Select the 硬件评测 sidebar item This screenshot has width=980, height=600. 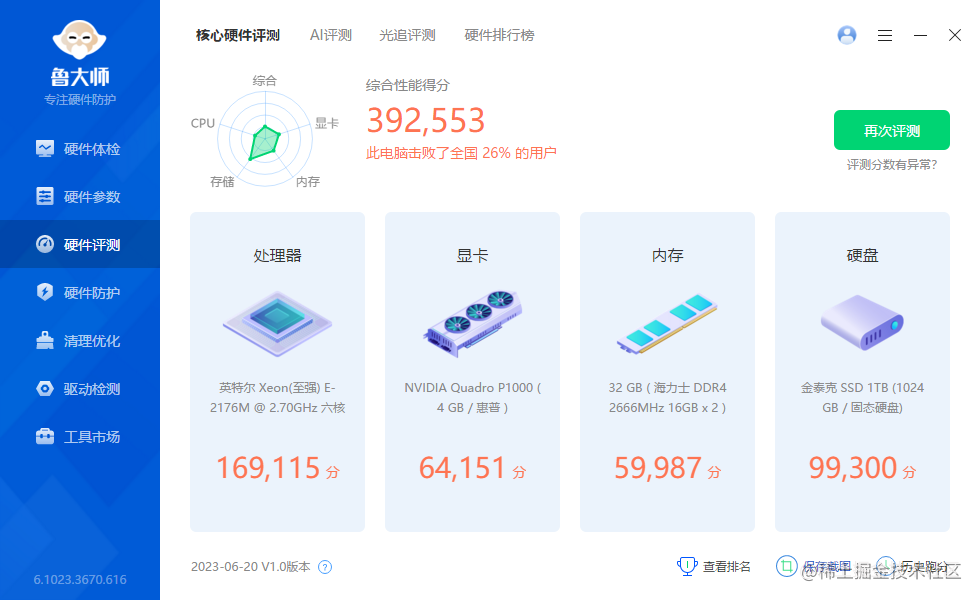pos(79,244)
